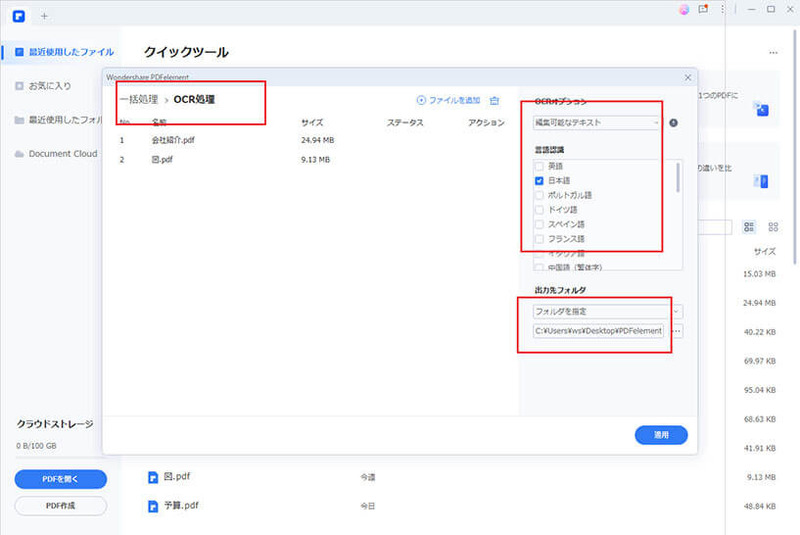
Task: Click the compare PDF icon behind the dialog
Action: 762,181
